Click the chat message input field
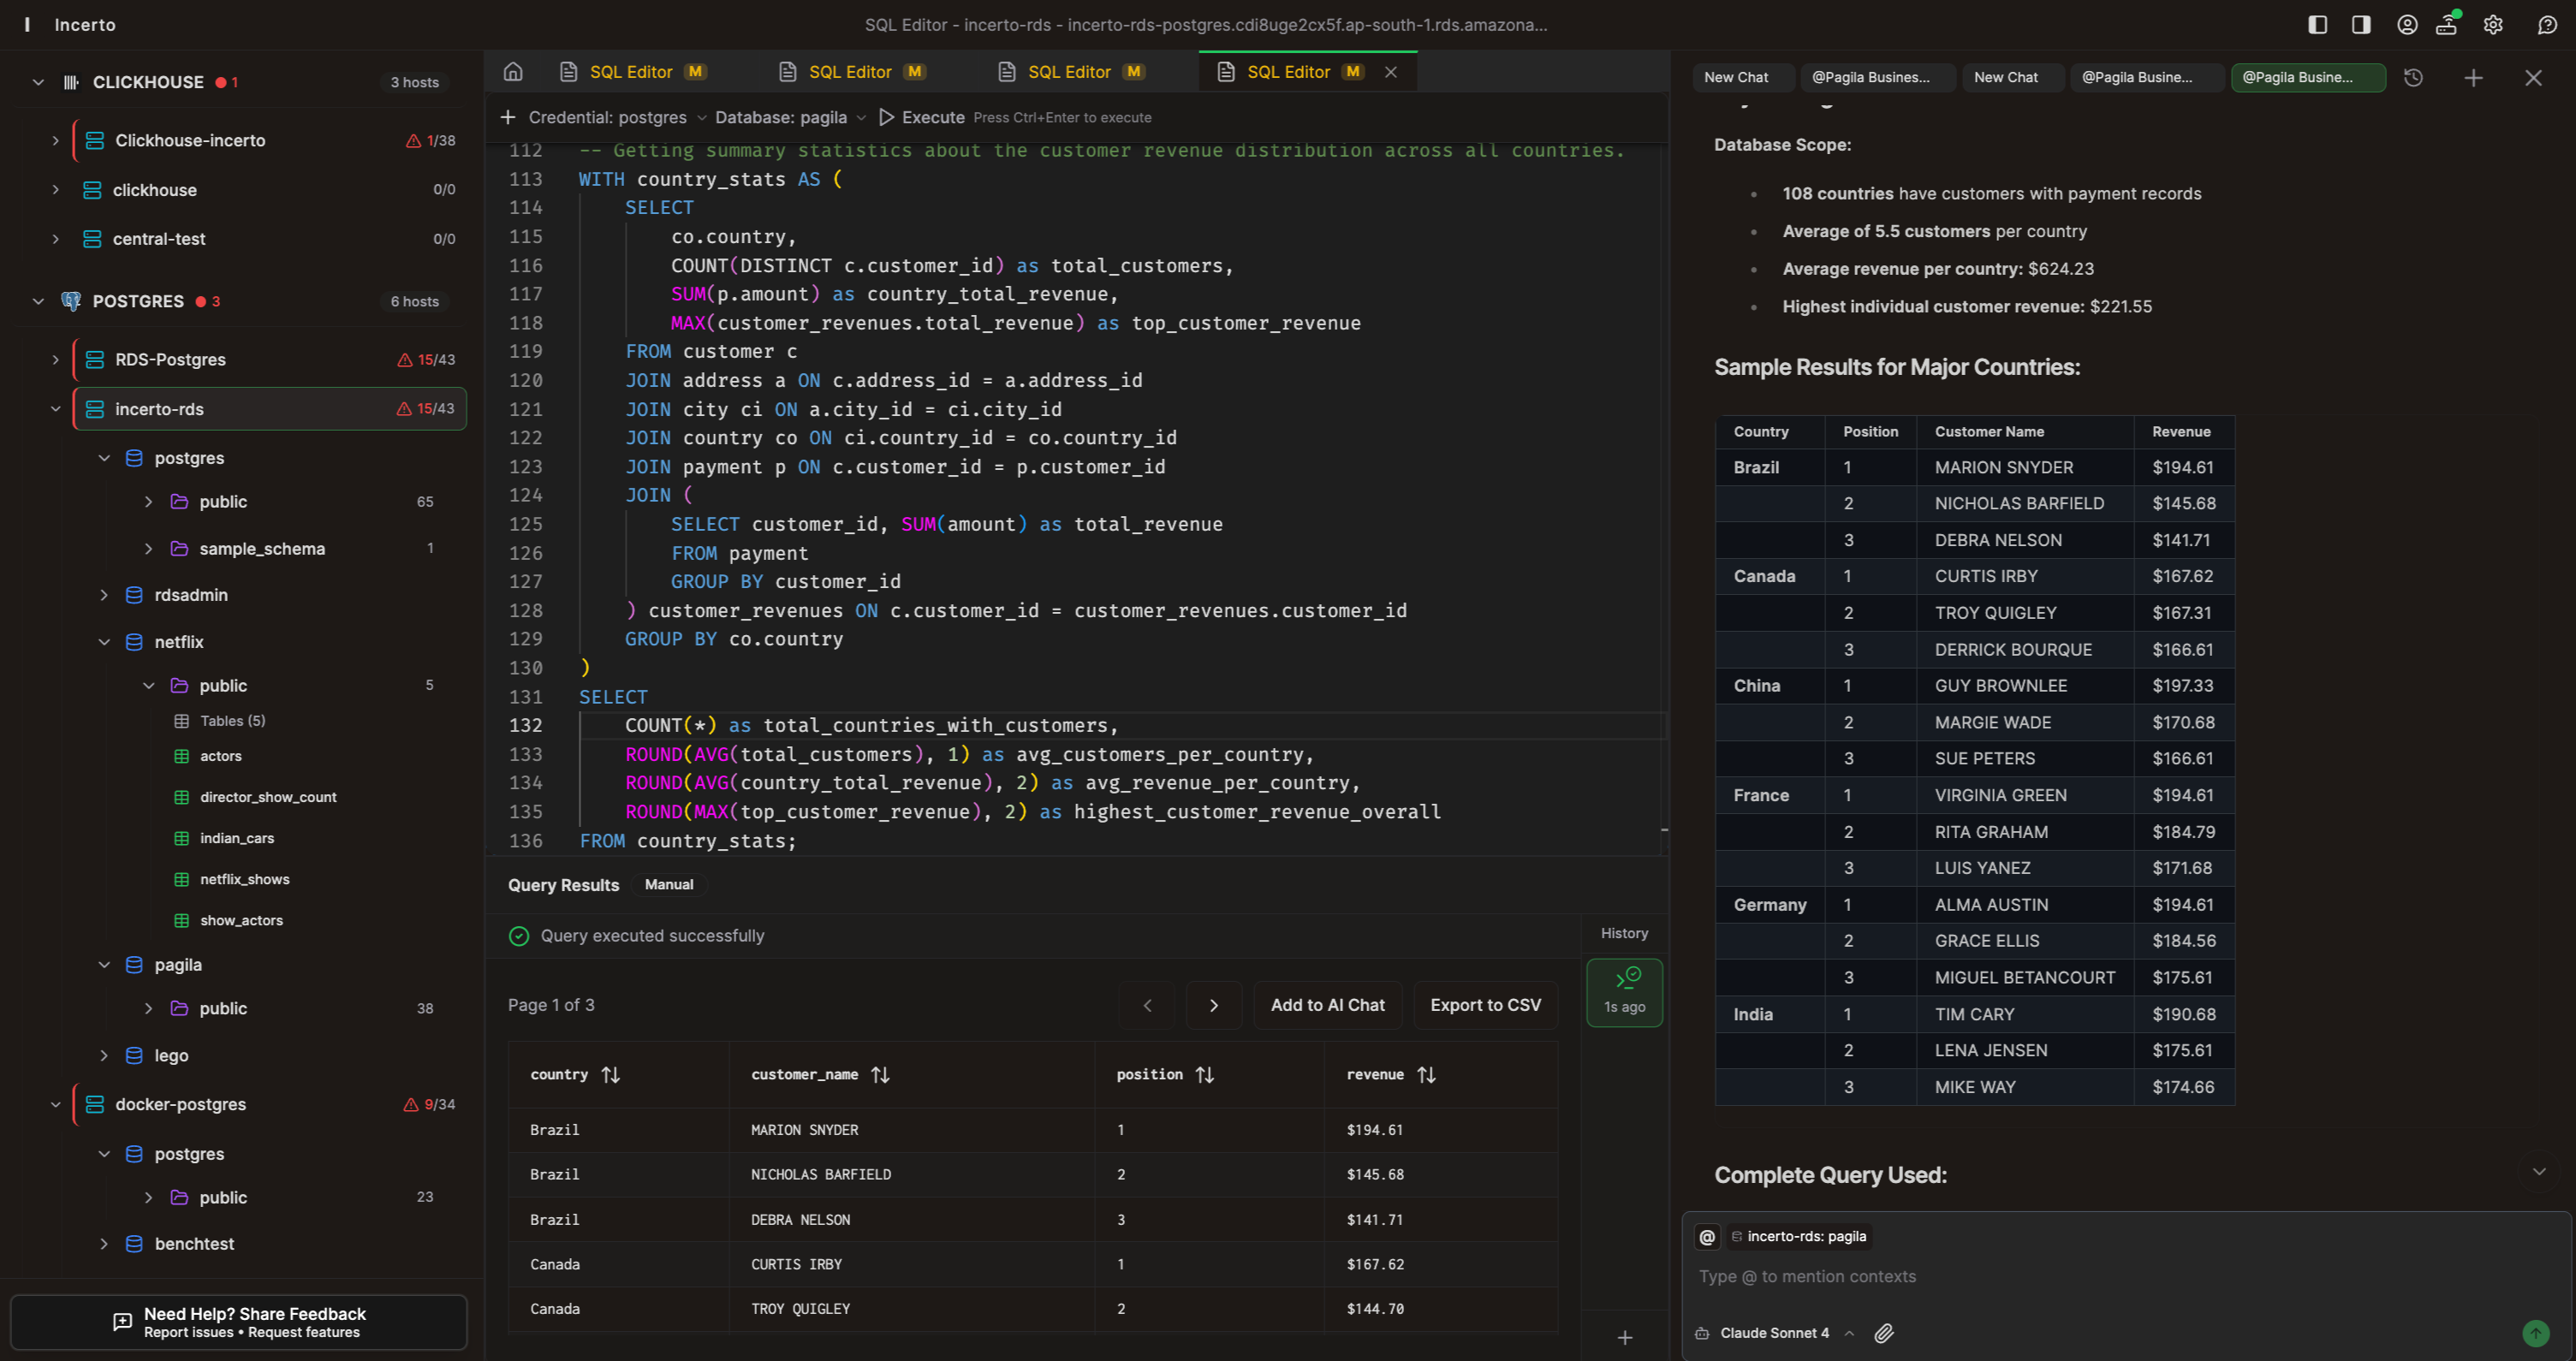 (x=2100, y=1276)
